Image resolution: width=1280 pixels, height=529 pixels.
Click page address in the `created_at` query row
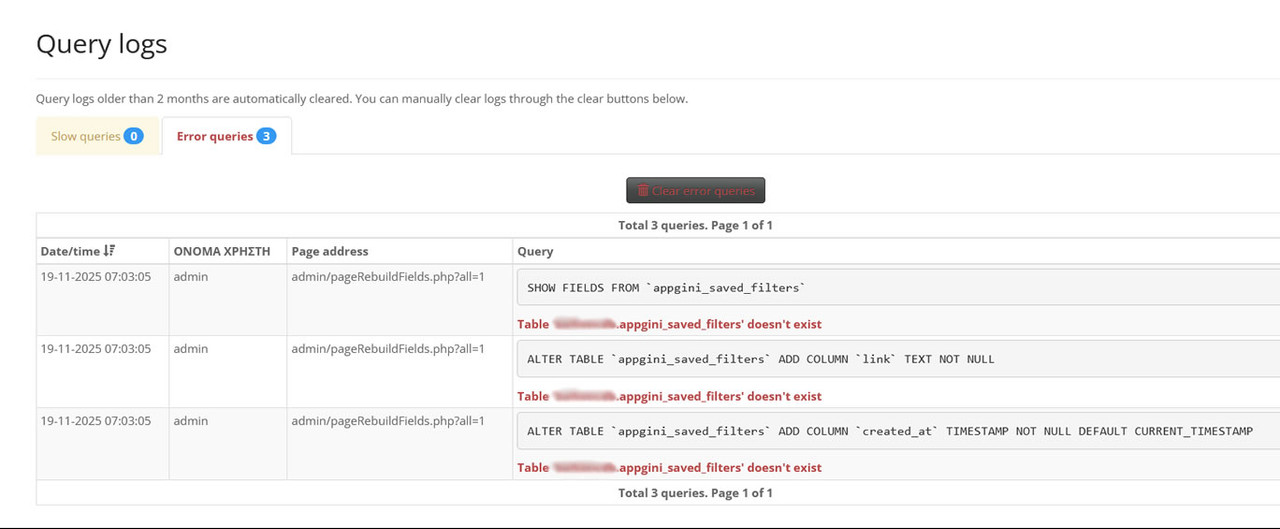tap(388, 420)
